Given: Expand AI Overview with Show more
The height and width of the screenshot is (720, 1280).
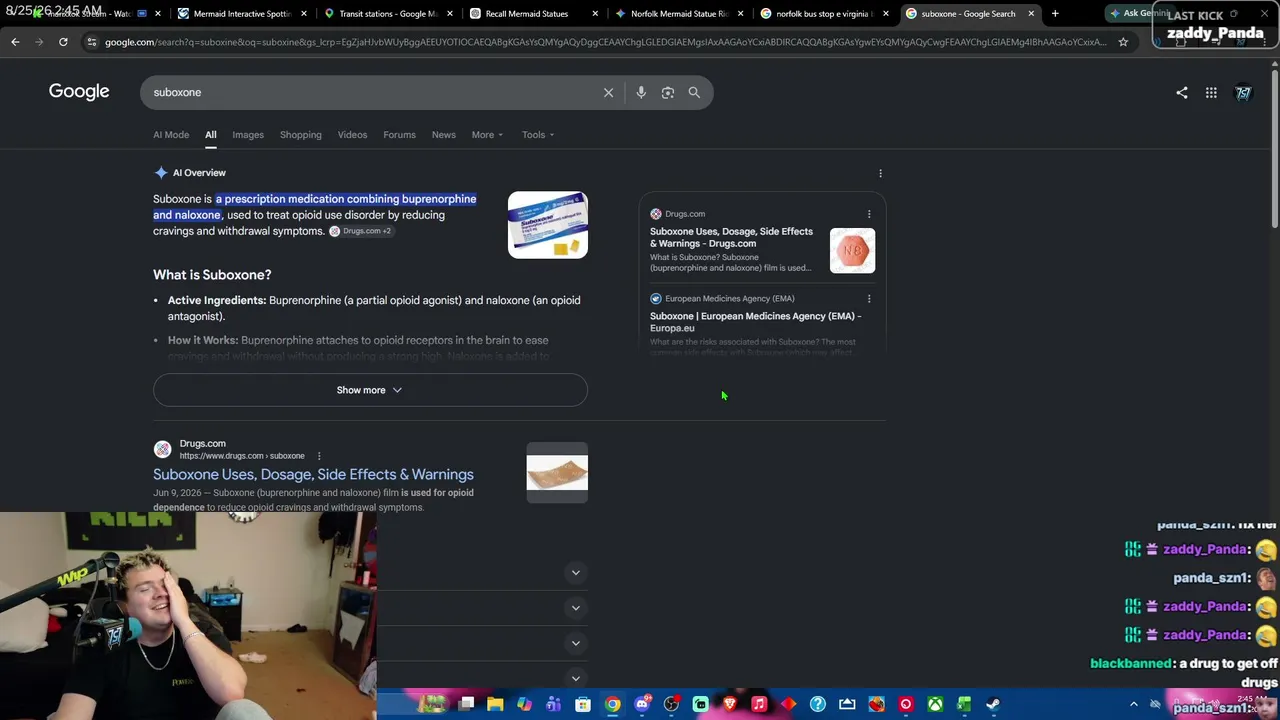Looking at the screenshot, I should 370,390.
